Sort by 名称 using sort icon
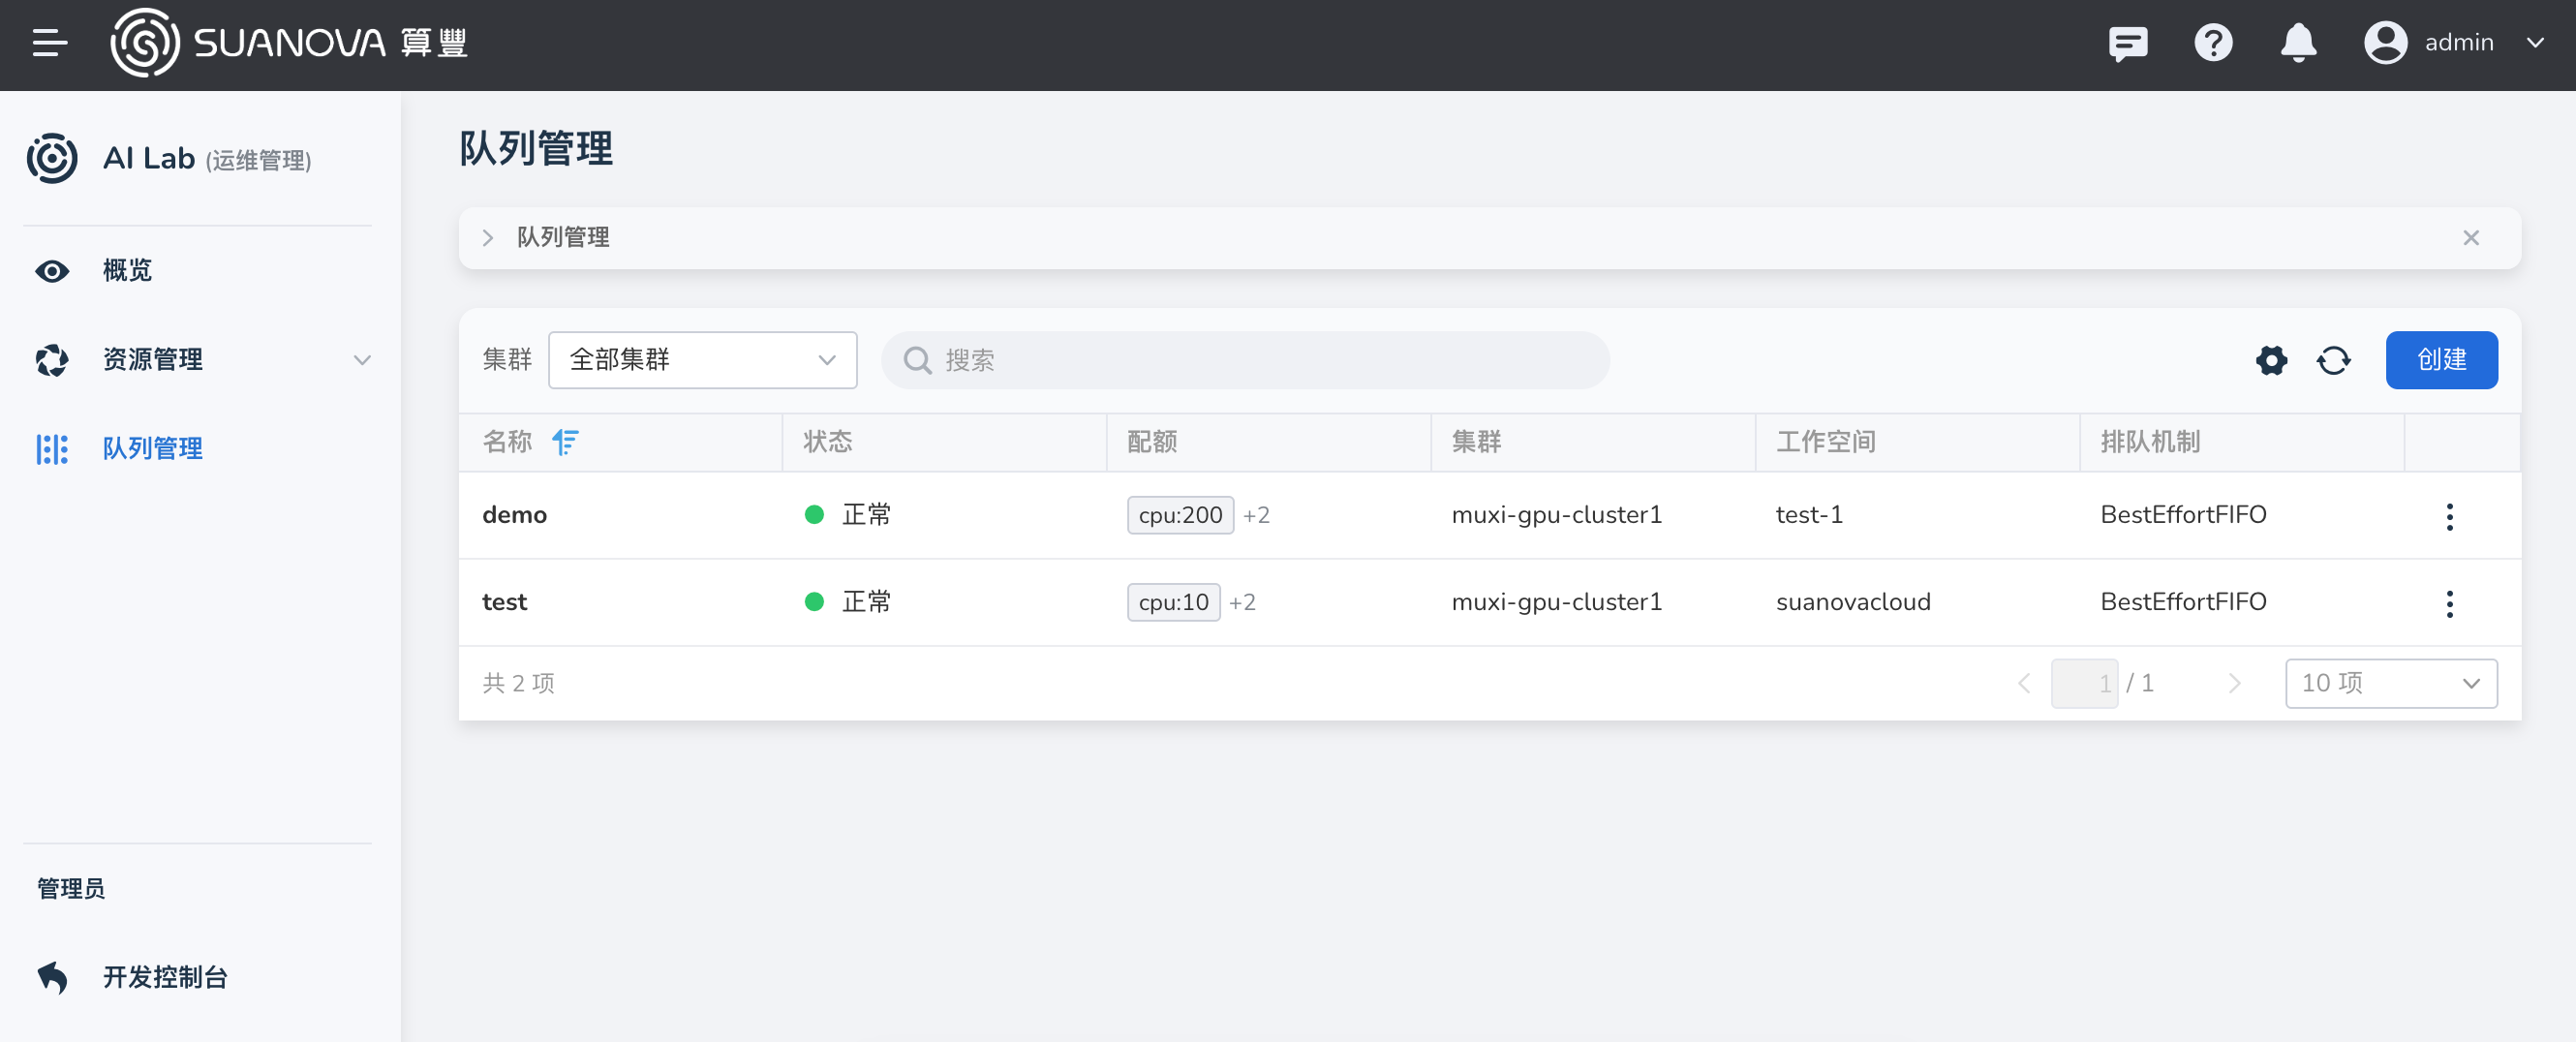Screen dimensions: 2576x1042 pos(565,442)
